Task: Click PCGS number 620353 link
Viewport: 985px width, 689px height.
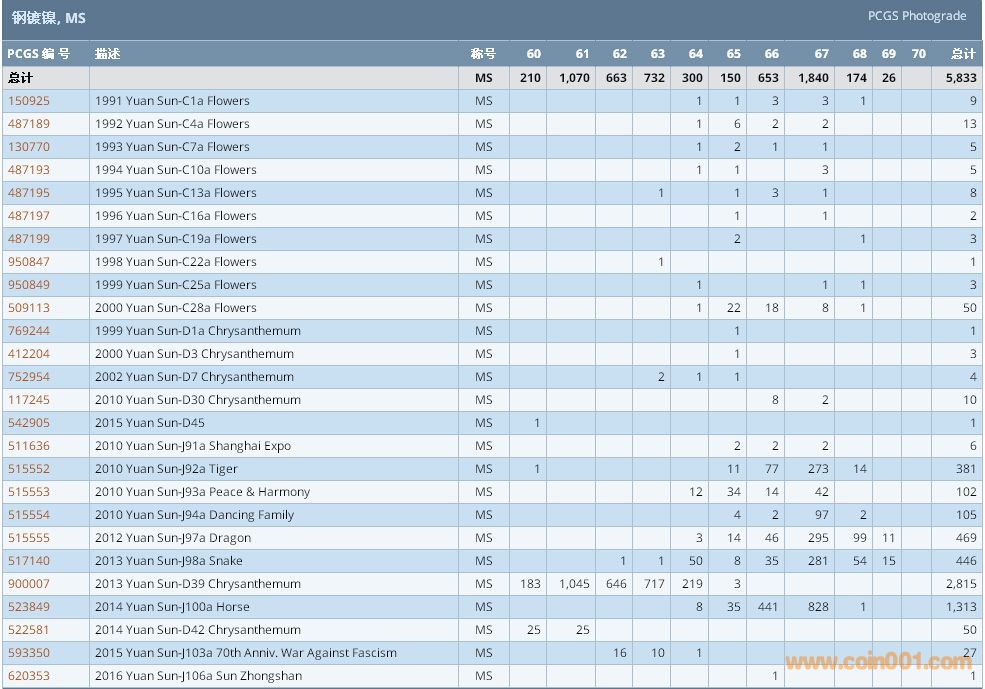Action: (28, 676)
